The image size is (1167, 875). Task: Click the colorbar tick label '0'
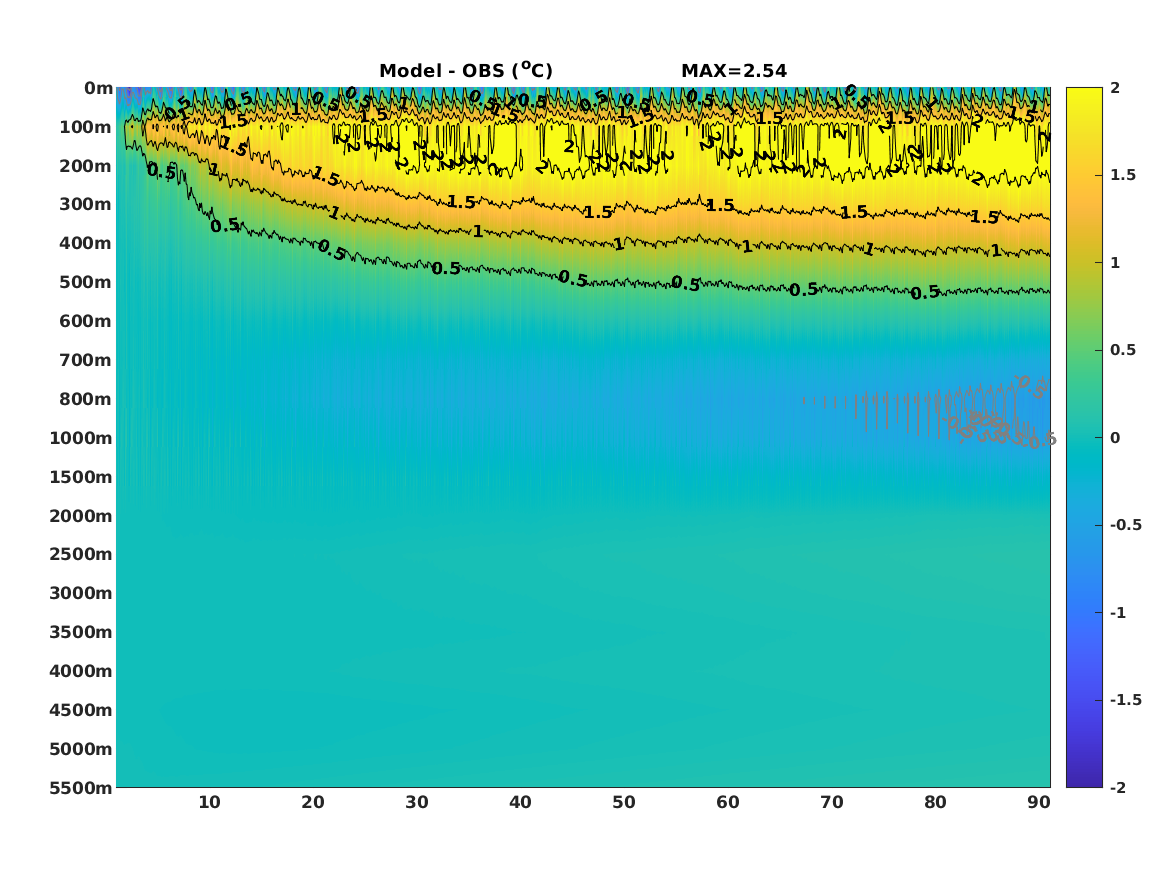coord(1115,438)
